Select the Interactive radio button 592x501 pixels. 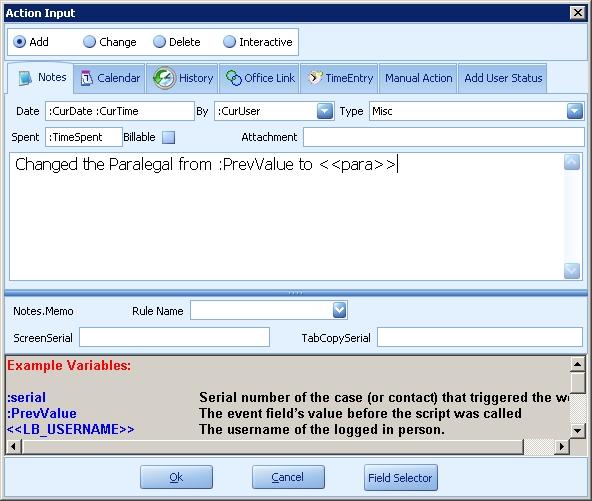(x=229, y=42)
